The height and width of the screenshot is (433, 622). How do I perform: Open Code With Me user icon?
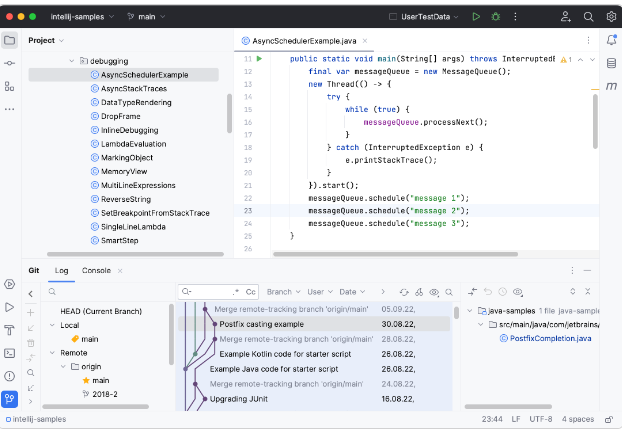click(x=565, y=17)
